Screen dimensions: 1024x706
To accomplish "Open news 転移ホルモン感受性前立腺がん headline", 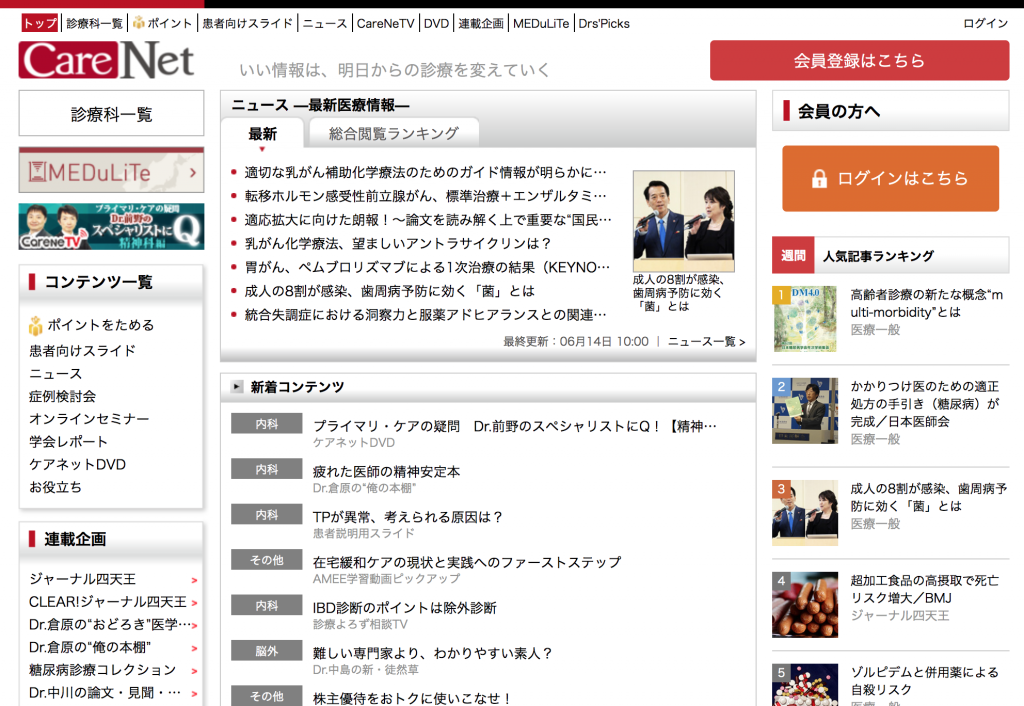I will coord(425,196).
